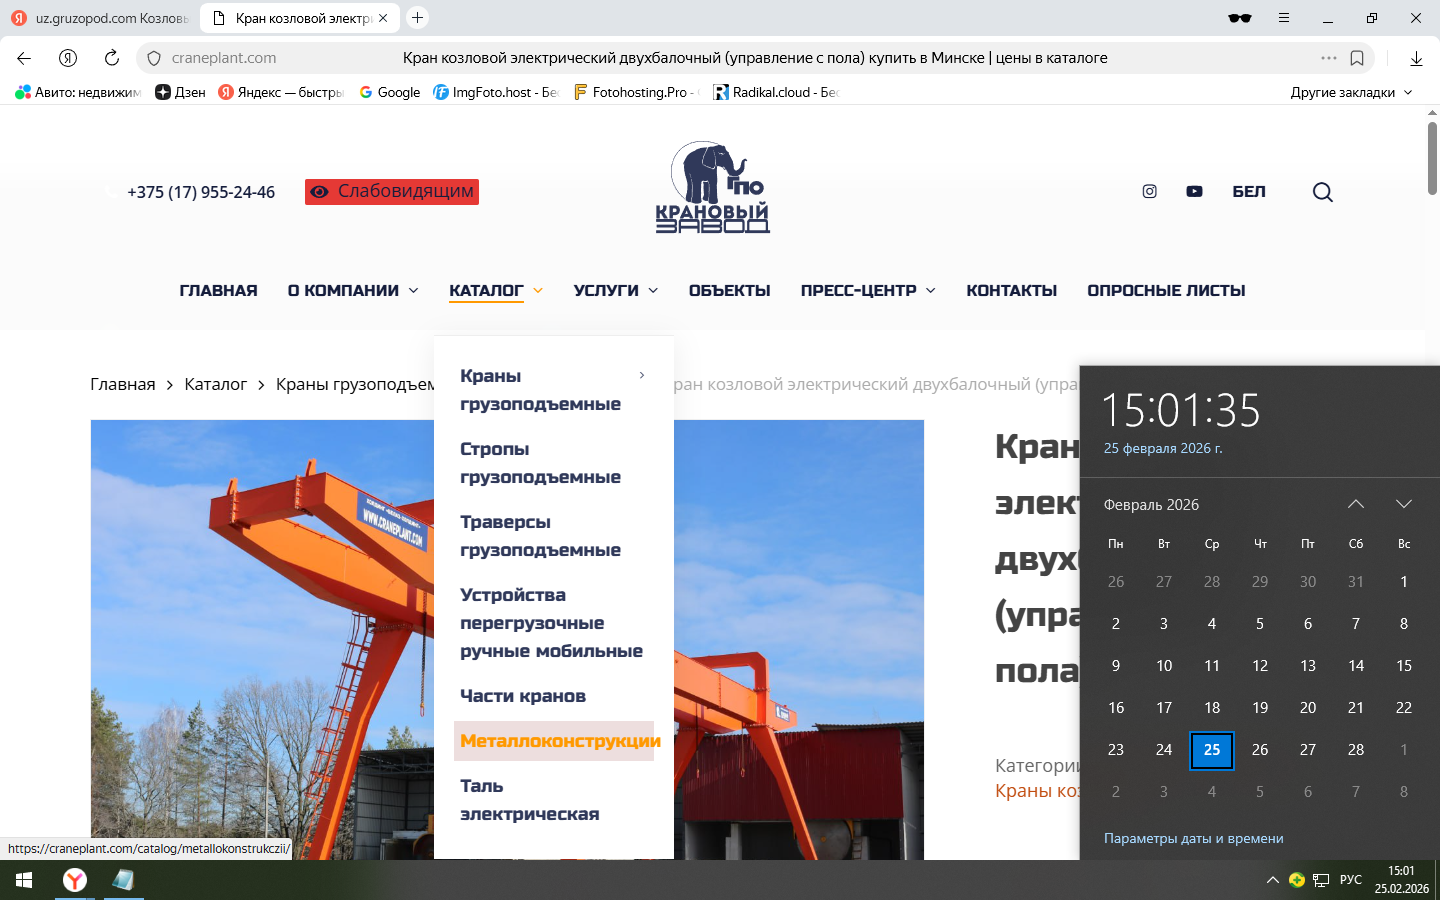This screenshot has width=1440, height=900.
Task: Switch site language with БЕЛ
Action: [1249, 191]
